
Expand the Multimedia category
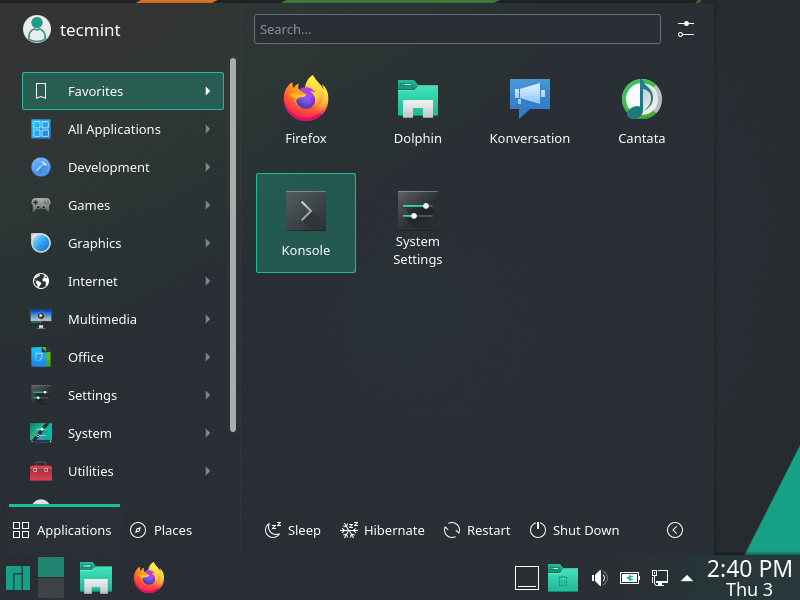(x=122, y=319)
